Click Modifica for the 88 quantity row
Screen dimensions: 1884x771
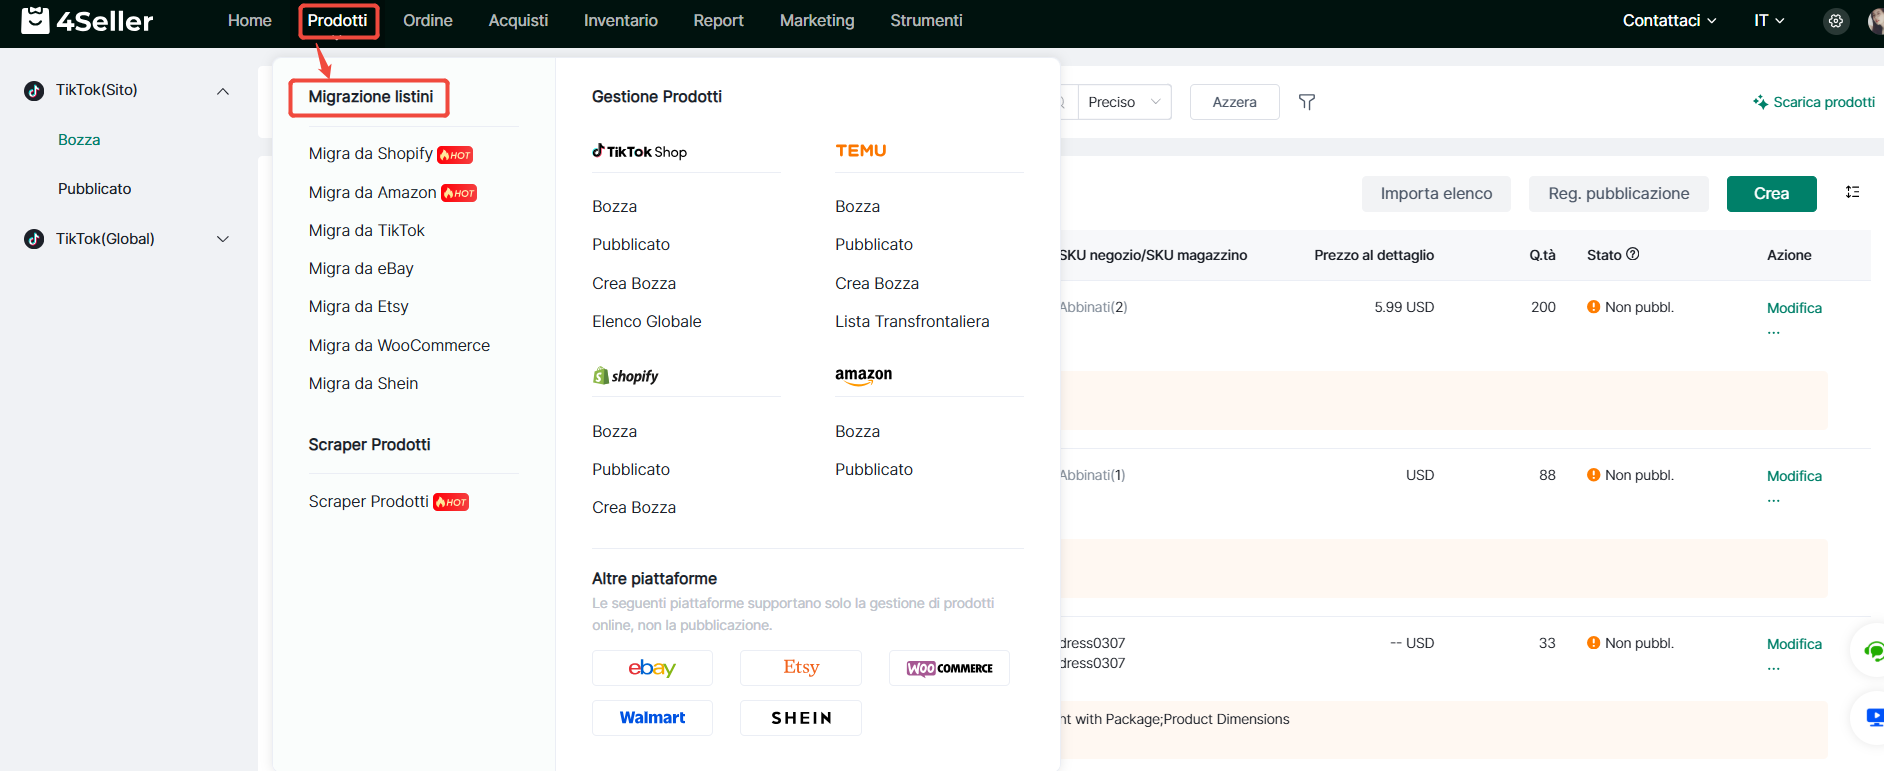[x=1794, y=476]
